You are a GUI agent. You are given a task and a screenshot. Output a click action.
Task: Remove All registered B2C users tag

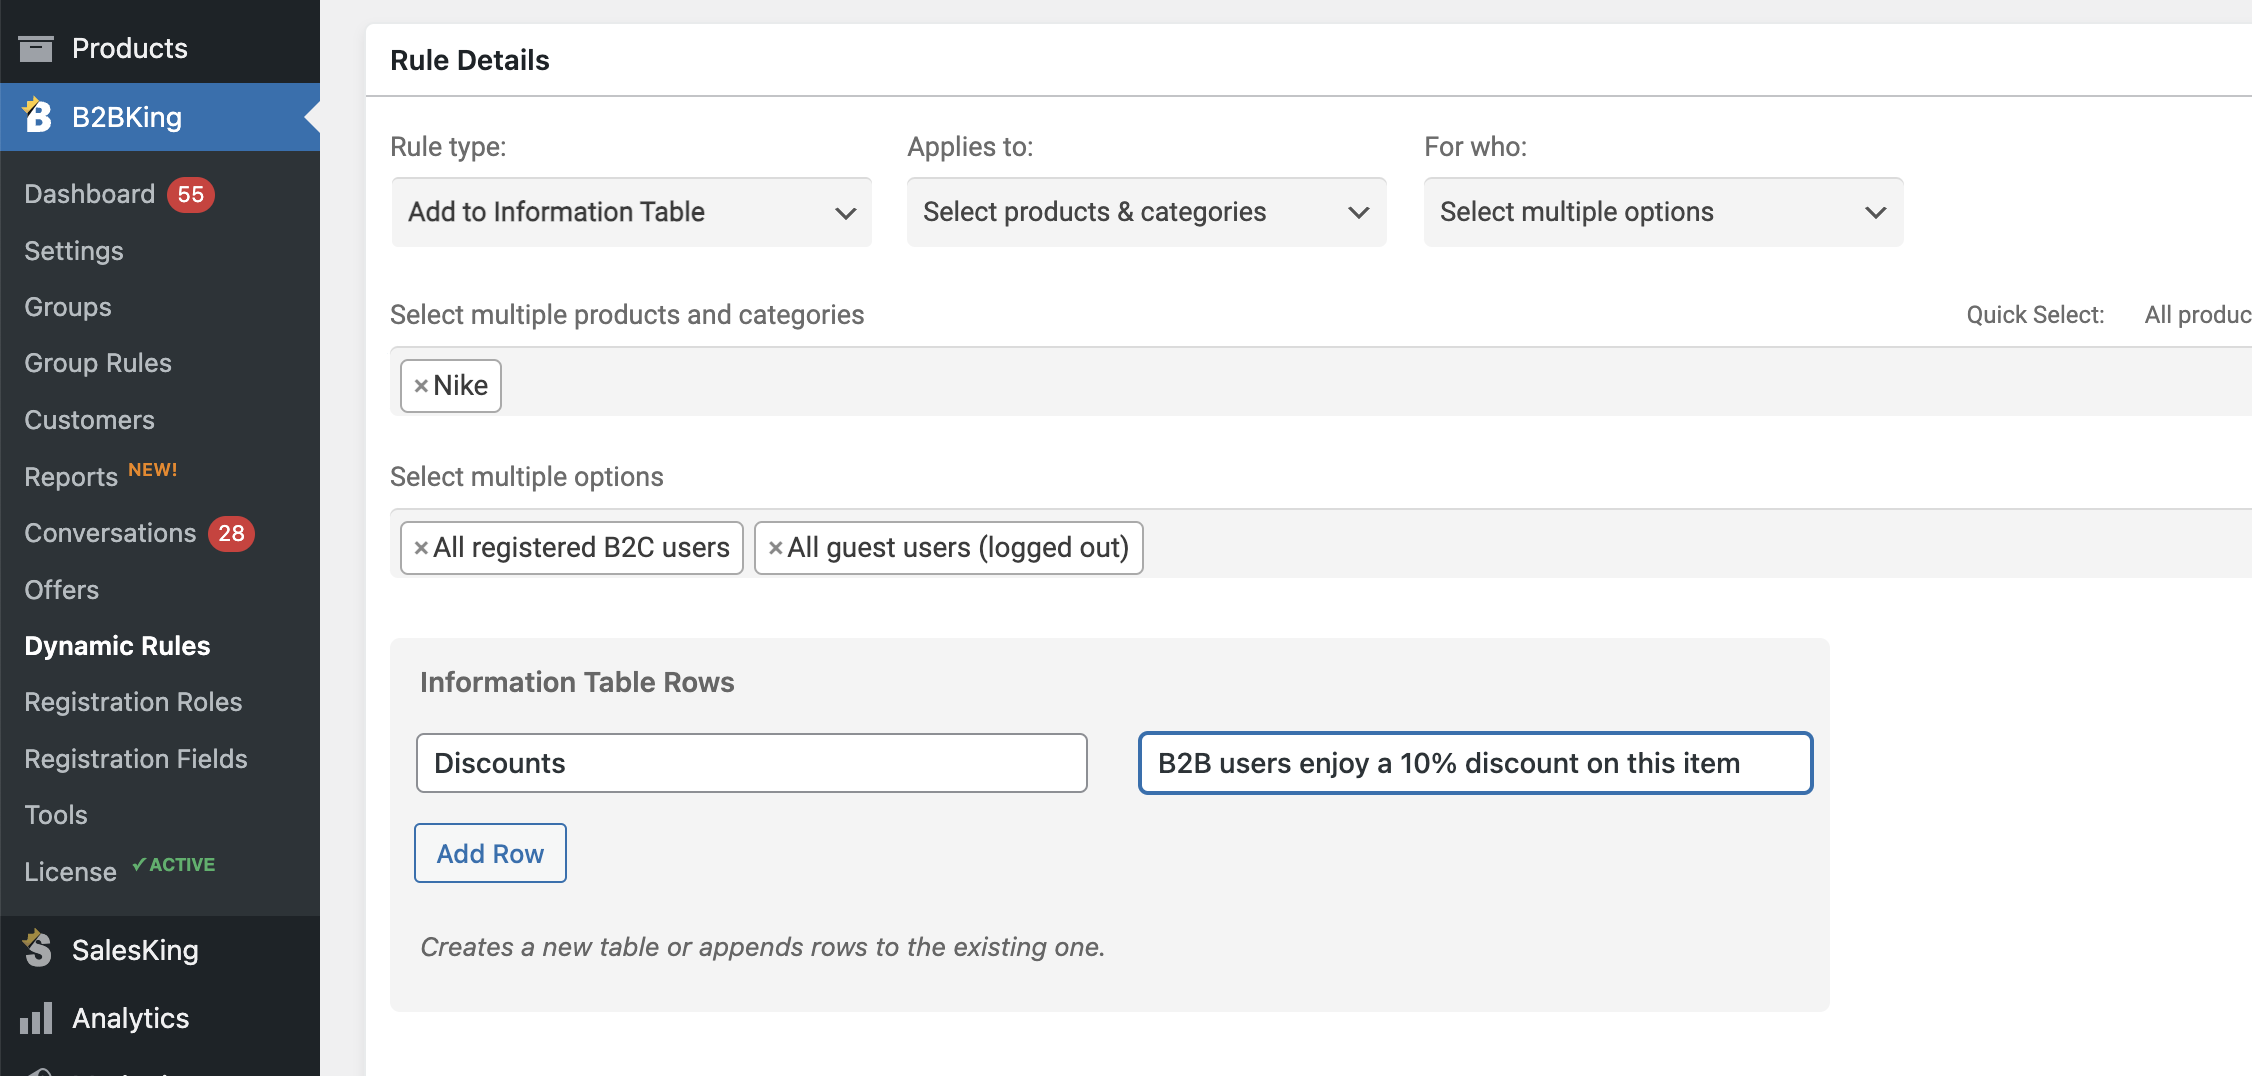coord(421,548)
